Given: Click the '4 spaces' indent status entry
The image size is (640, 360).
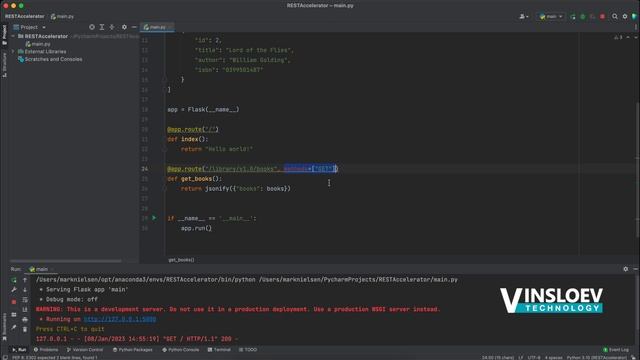Looking at the screenshot, I should (x=553, y=358).
